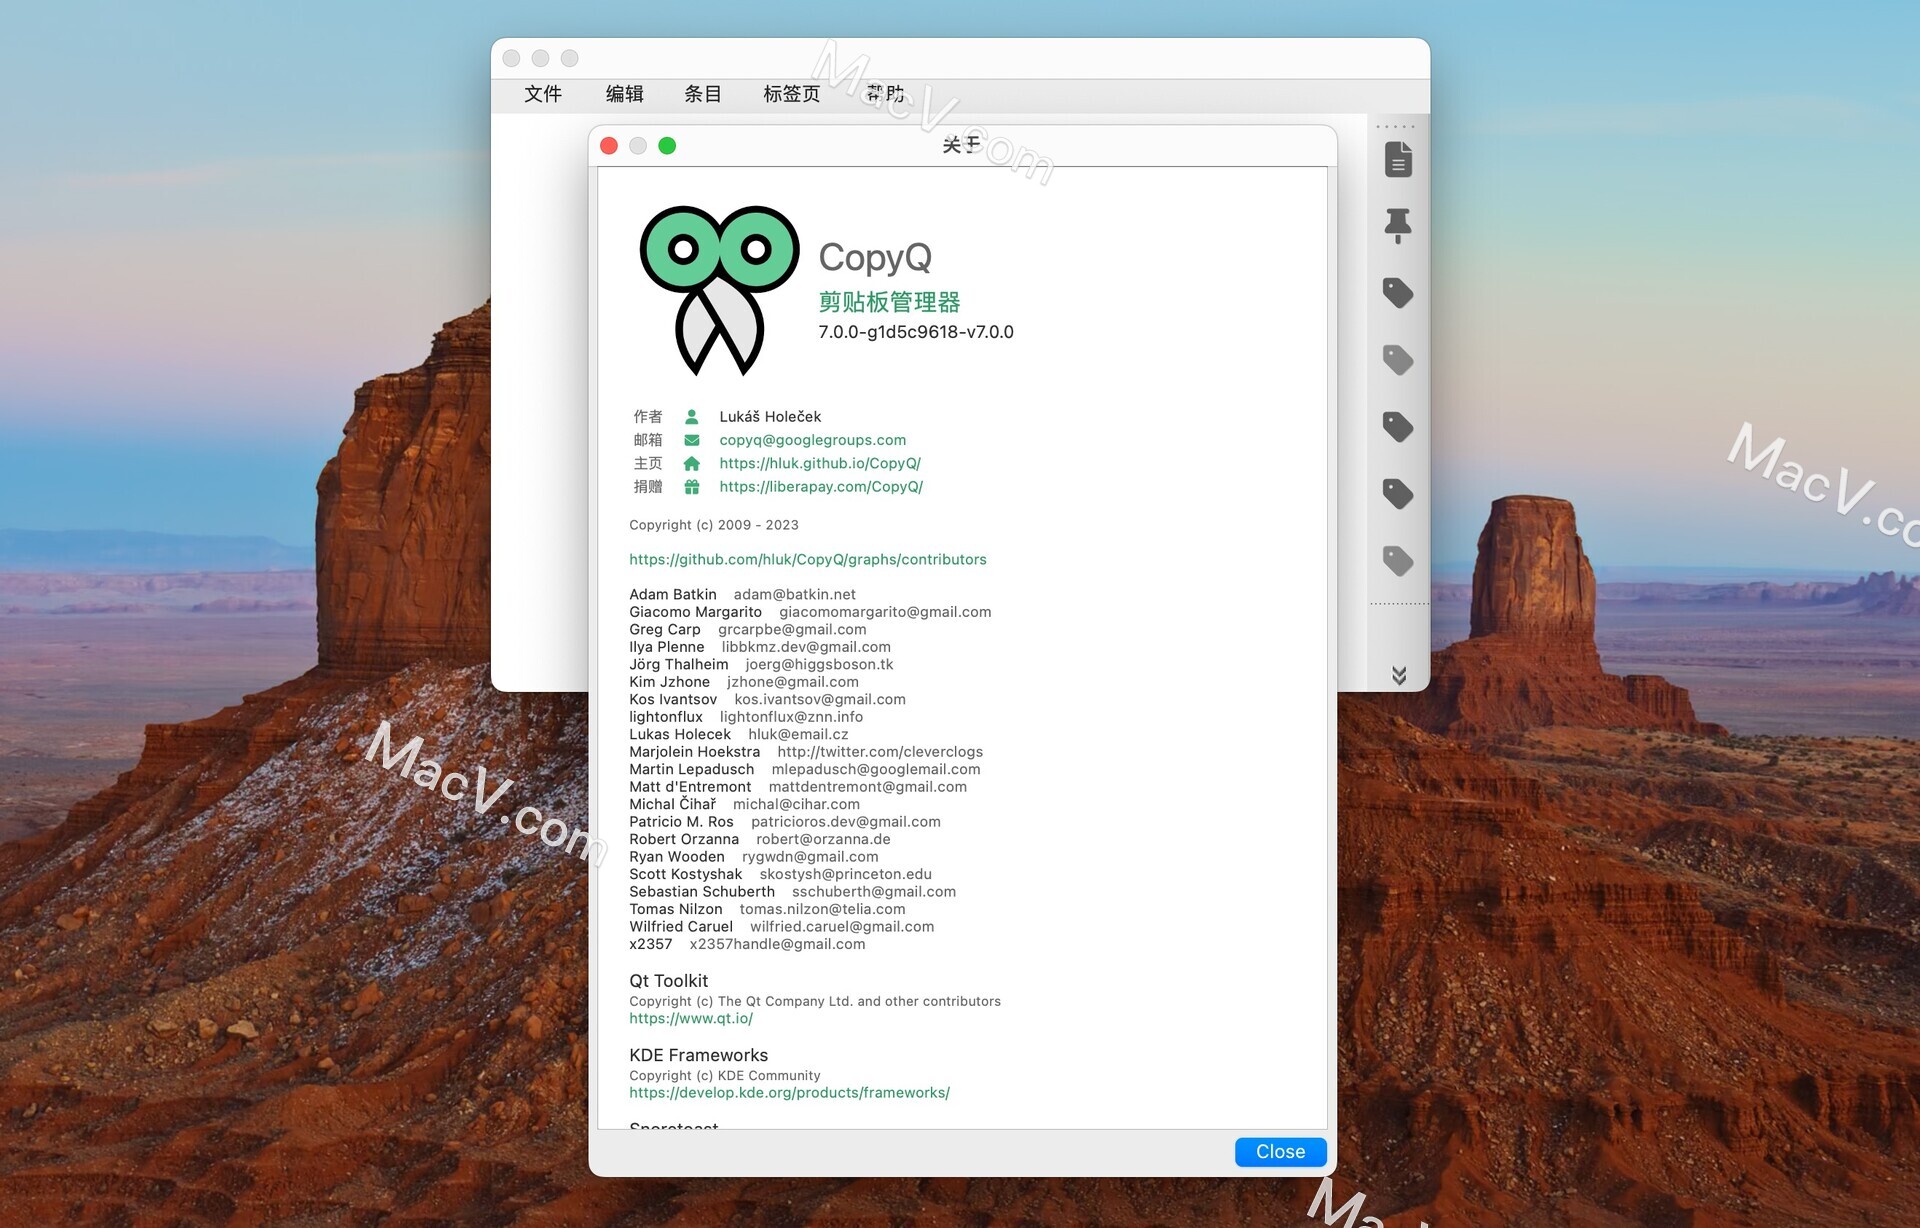The image size is (1920, 1228).
Task: Click contributor name Kos Ivantsov
Action: pyautogui.click(x=673, y=700)
